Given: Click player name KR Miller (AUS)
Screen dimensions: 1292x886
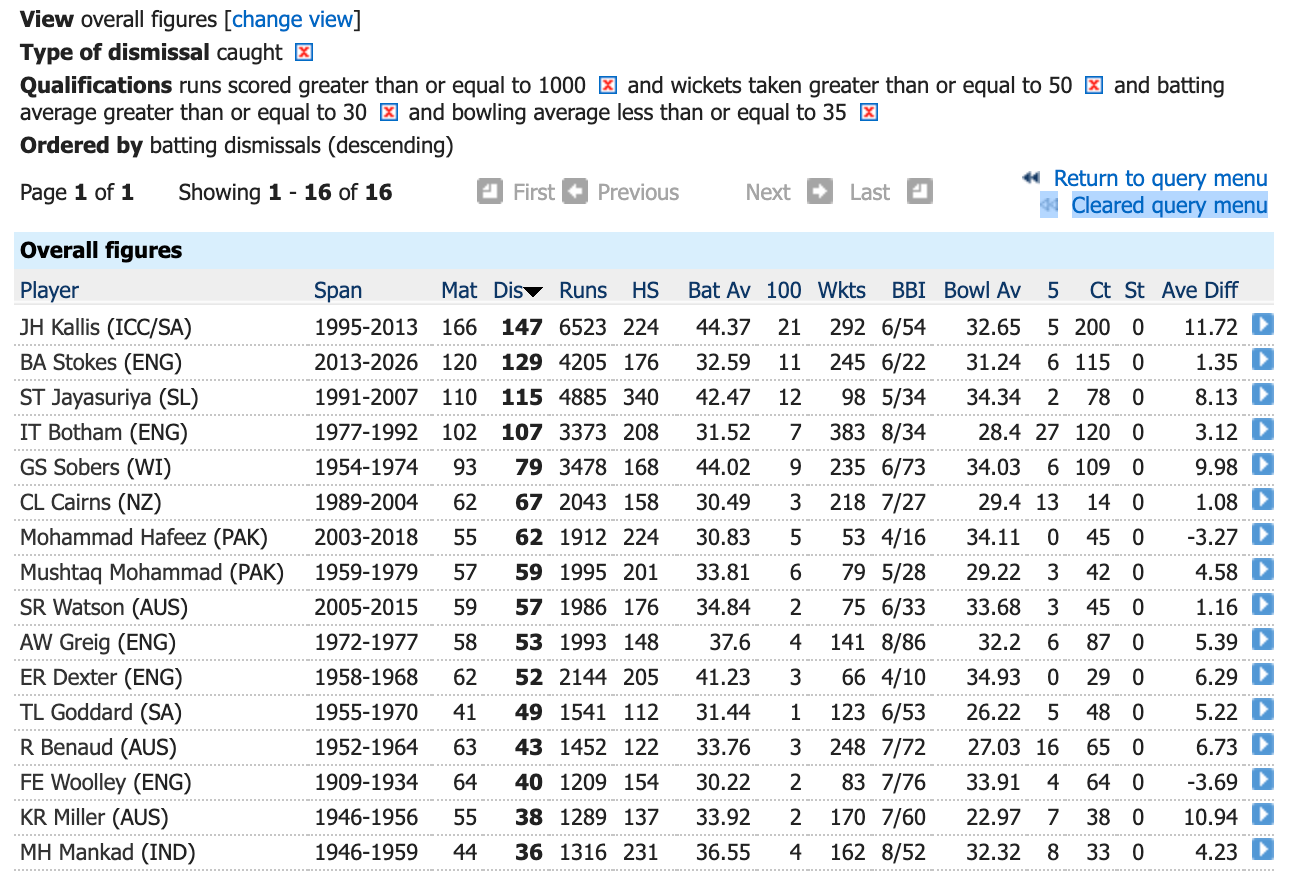Looking at the screenshot, I should point(94,817).
